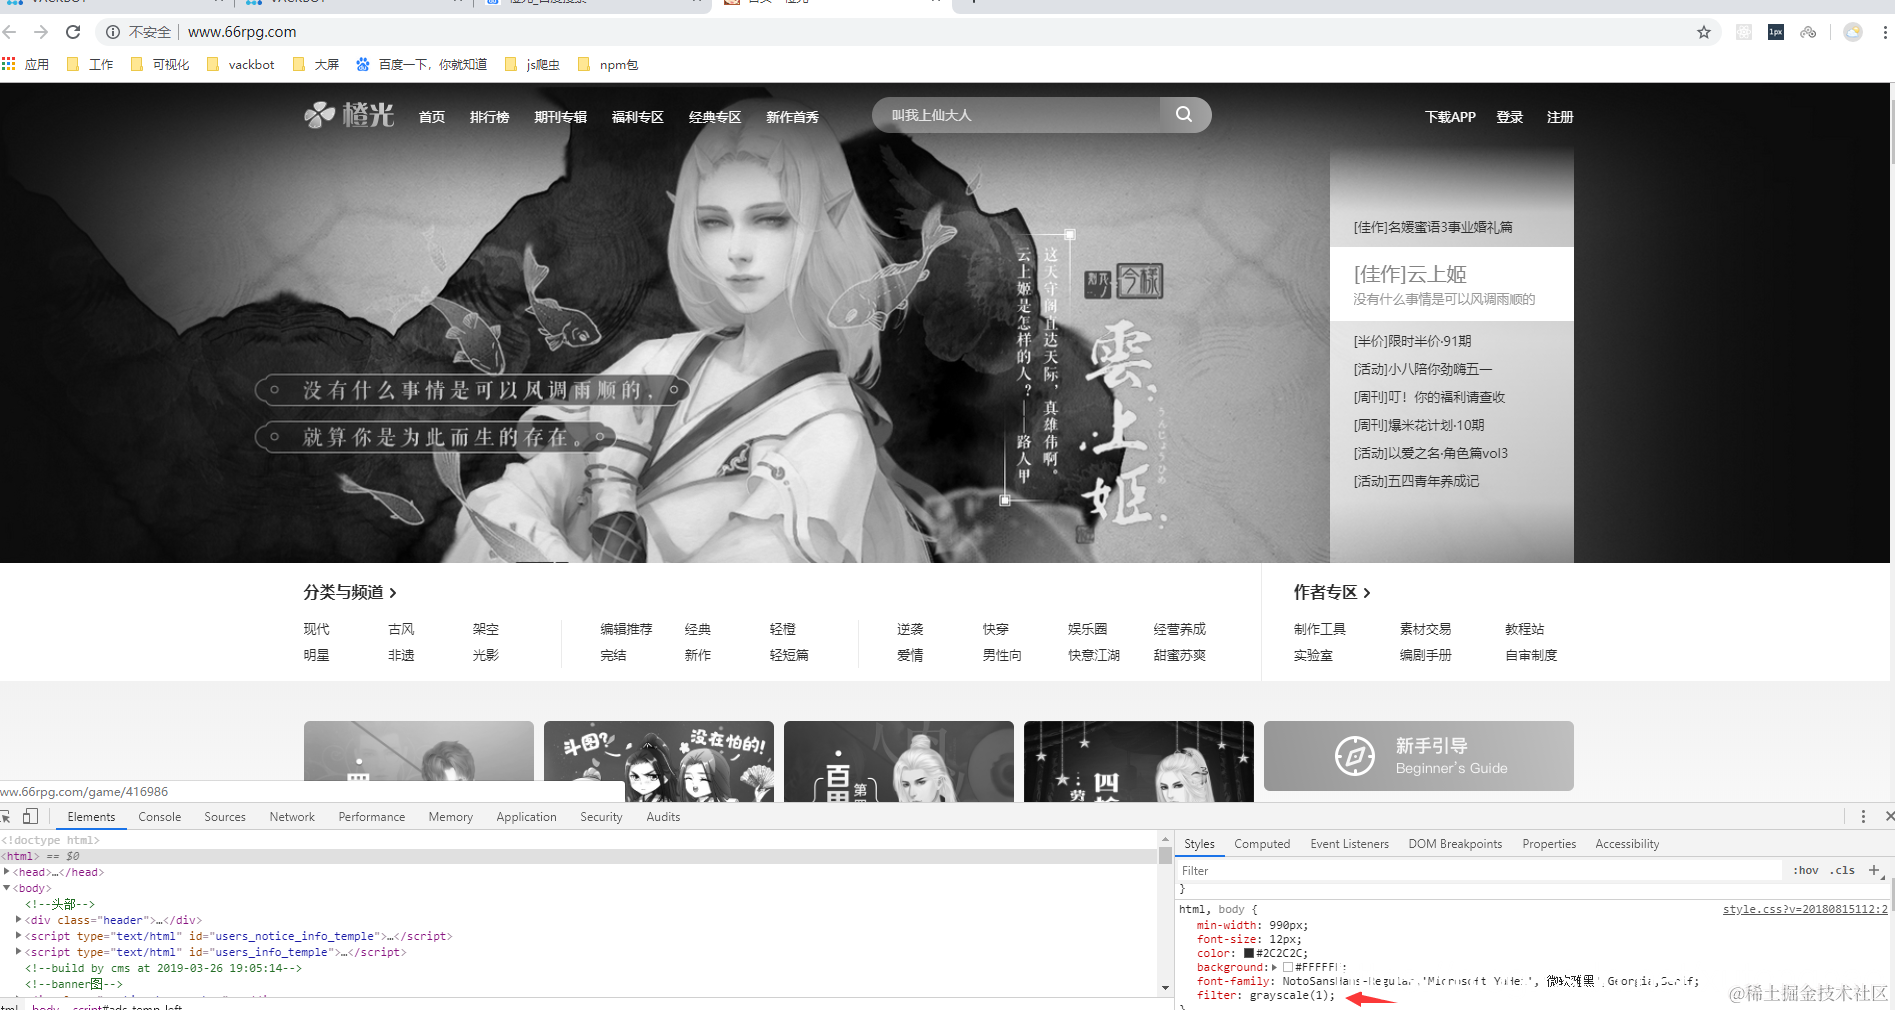
Task: Open the 斗图 game thumbnail card
Action: pos(659,761)
